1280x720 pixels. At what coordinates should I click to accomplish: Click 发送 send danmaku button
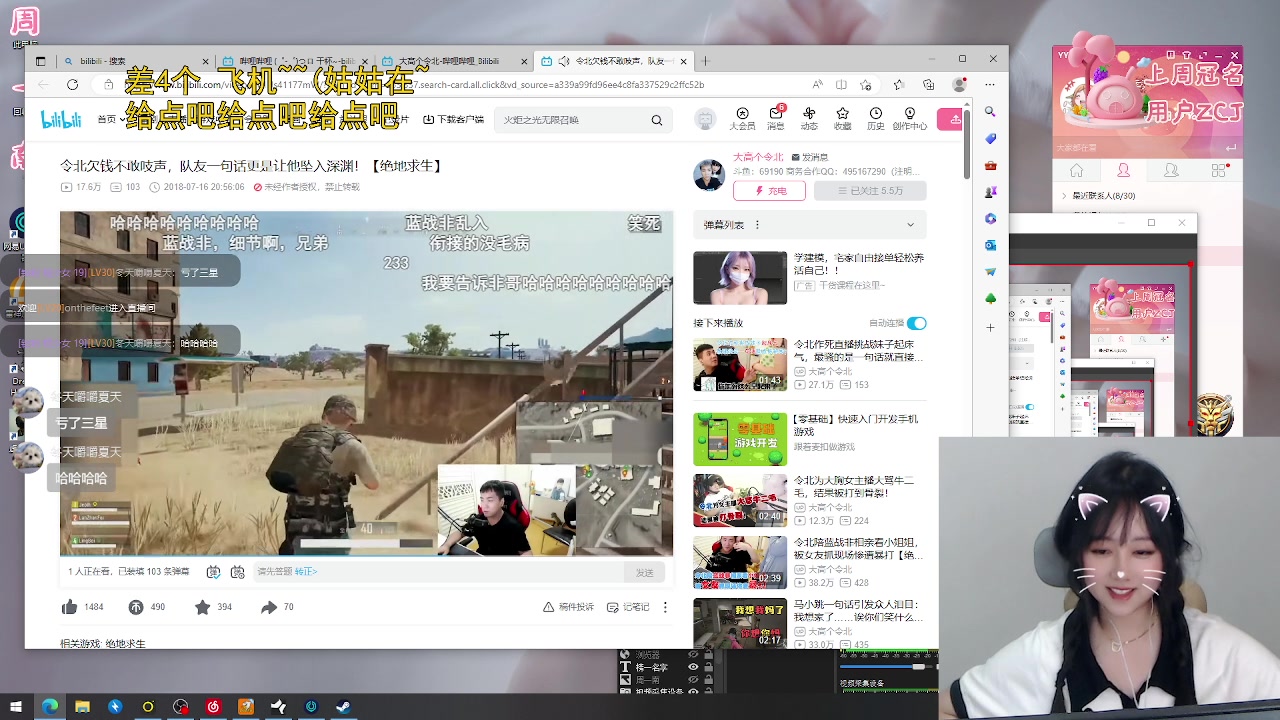(x=645, y=572)
